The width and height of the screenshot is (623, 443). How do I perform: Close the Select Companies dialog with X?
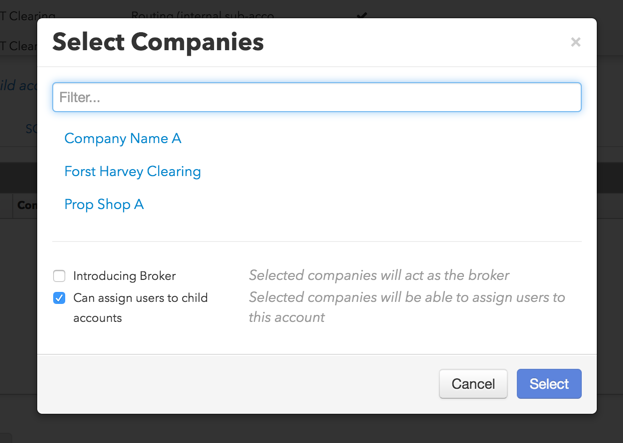575,42
